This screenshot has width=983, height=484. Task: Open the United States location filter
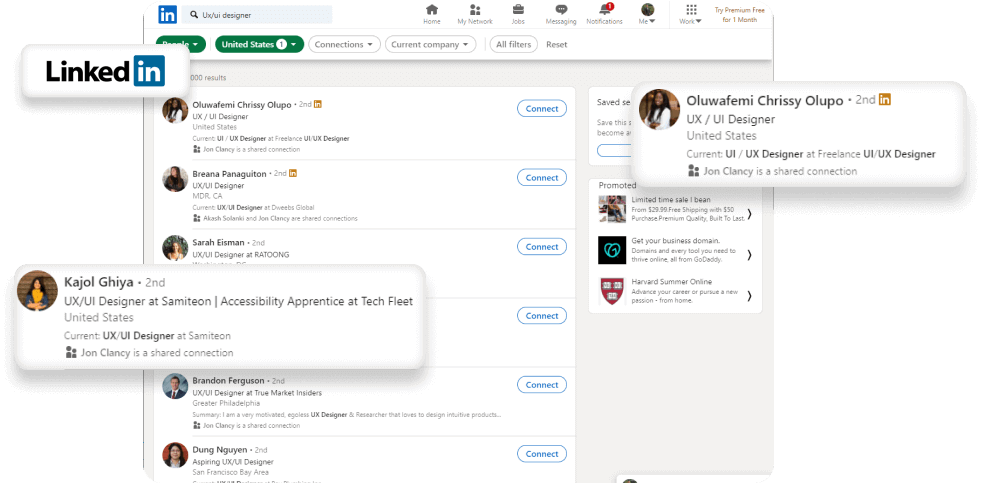pos(259,44)
